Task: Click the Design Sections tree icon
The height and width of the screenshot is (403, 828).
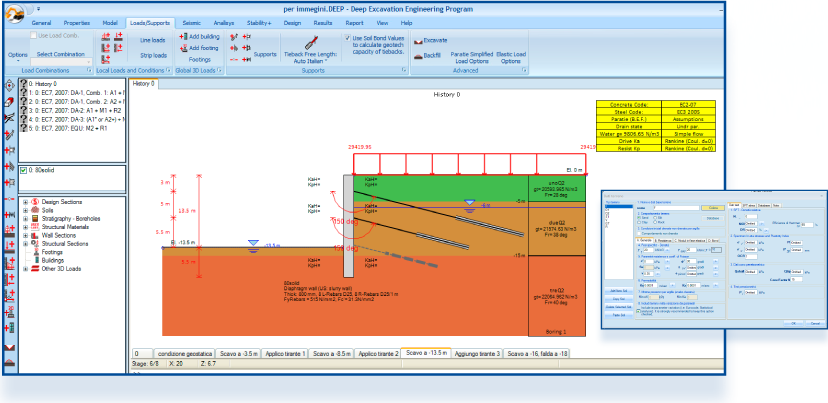Action: click(35, 202)
